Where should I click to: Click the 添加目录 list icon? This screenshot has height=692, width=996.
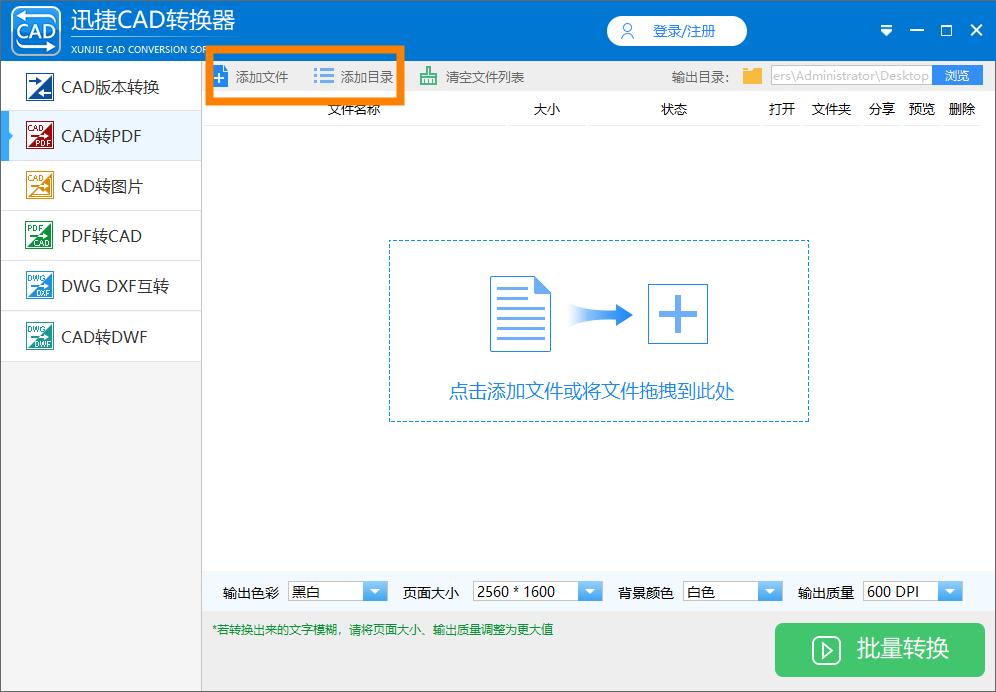[x=323, y=75]
